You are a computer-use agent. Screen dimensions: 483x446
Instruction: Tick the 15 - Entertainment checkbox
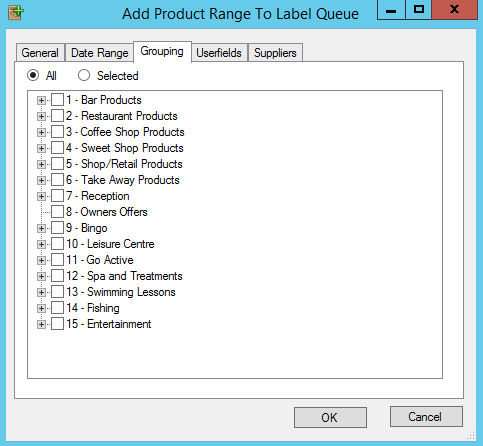click(57, 324)
